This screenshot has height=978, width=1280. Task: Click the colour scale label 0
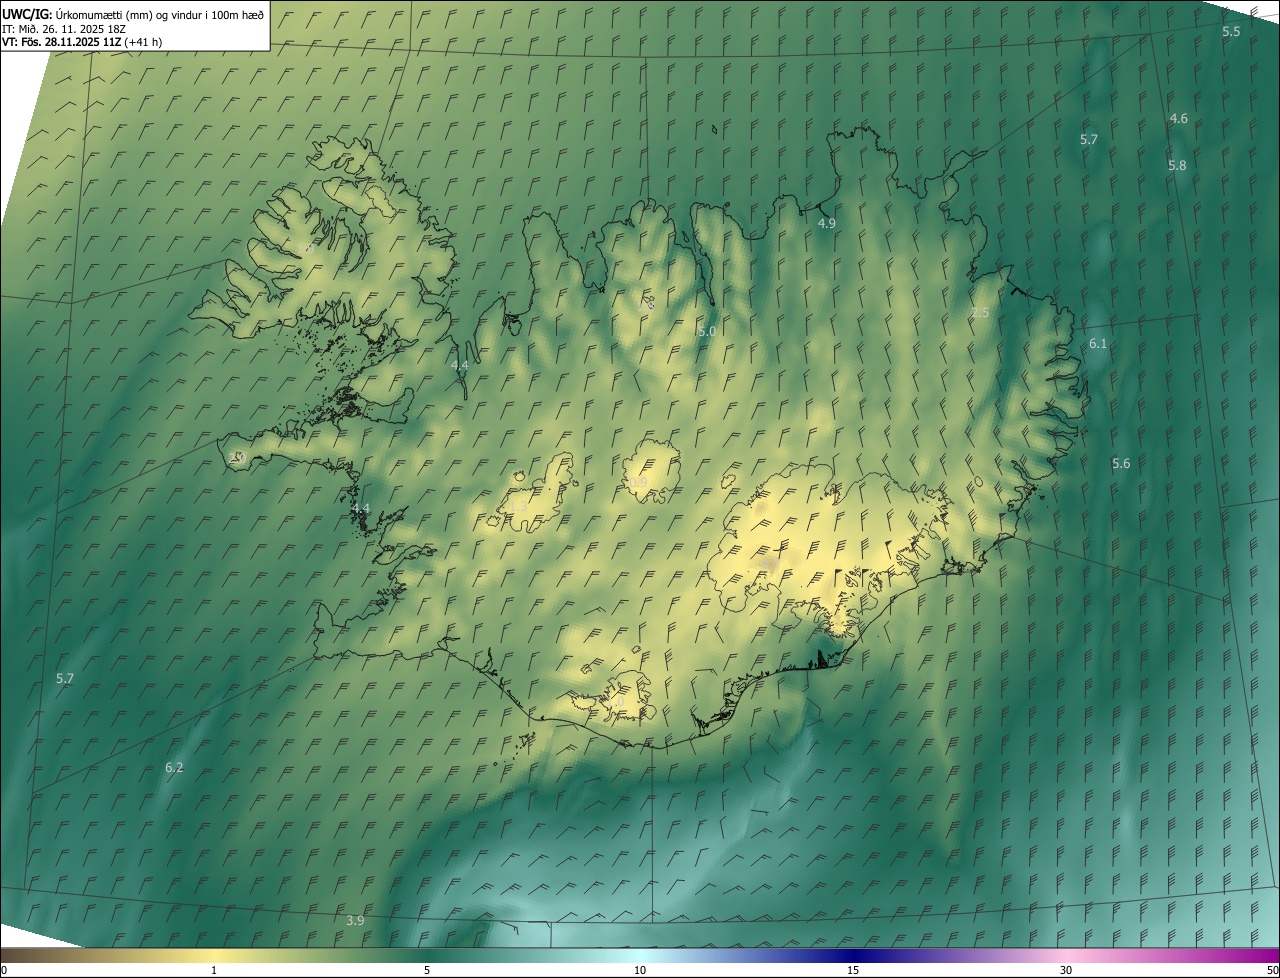(x=4, y=970)
